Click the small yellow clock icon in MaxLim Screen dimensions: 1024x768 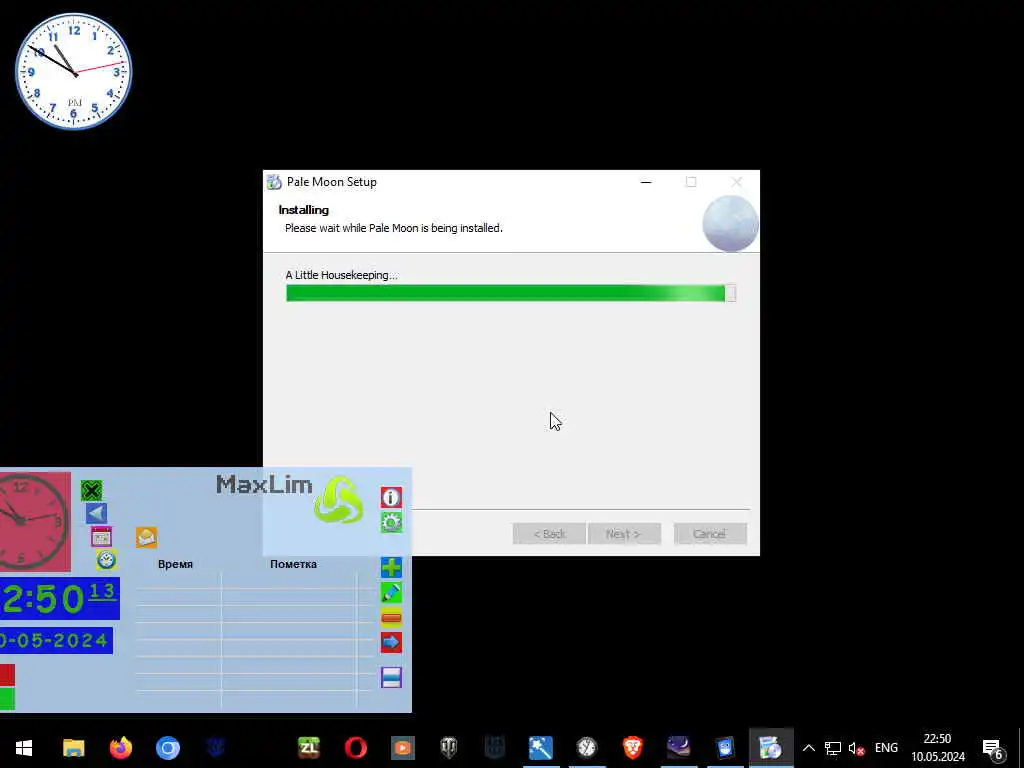[106, 560]
